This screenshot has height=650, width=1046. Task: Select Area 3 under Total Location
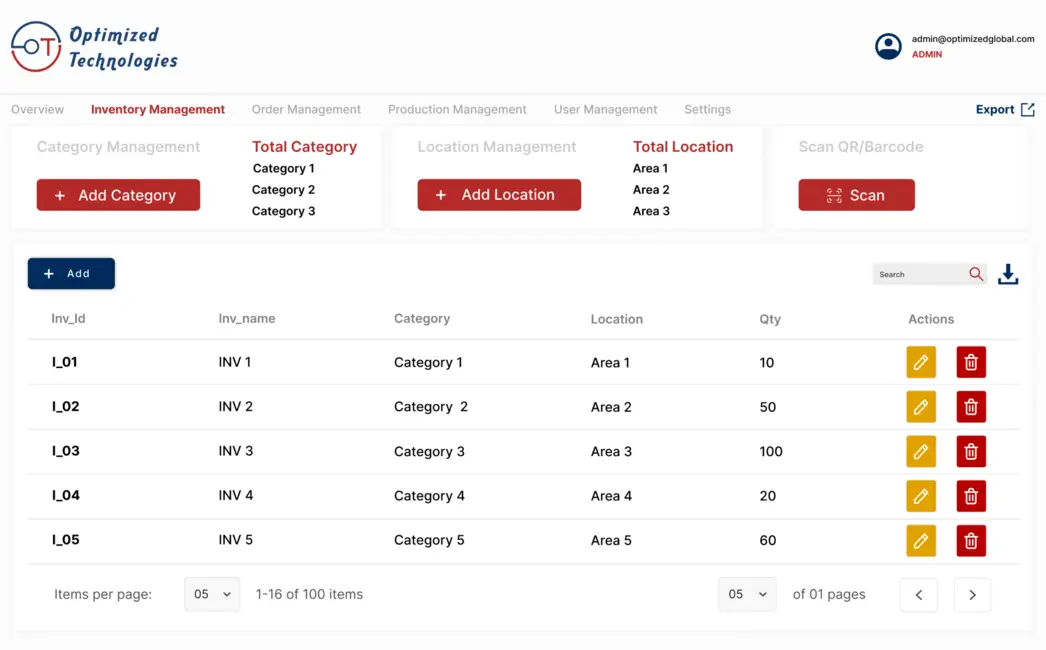pyautogui.click(x=651, y=211)
